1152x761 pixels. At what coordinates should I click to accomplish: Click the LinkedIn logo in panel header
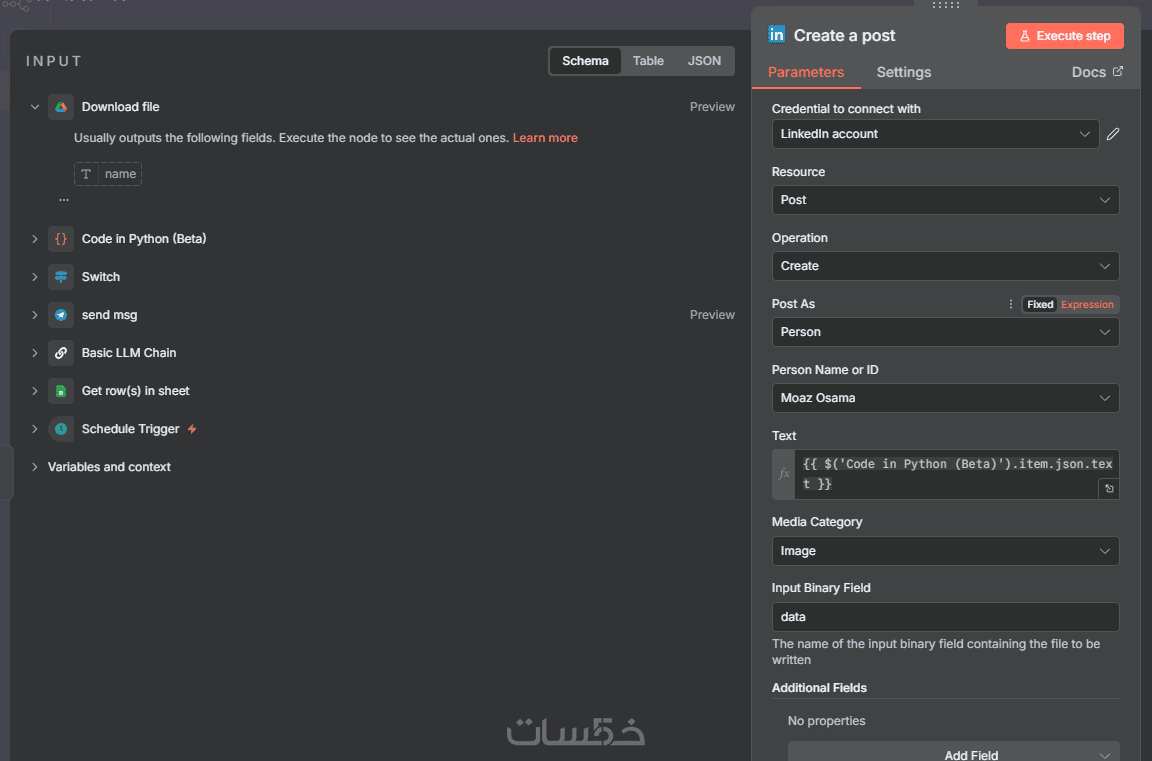pos(777,35)
